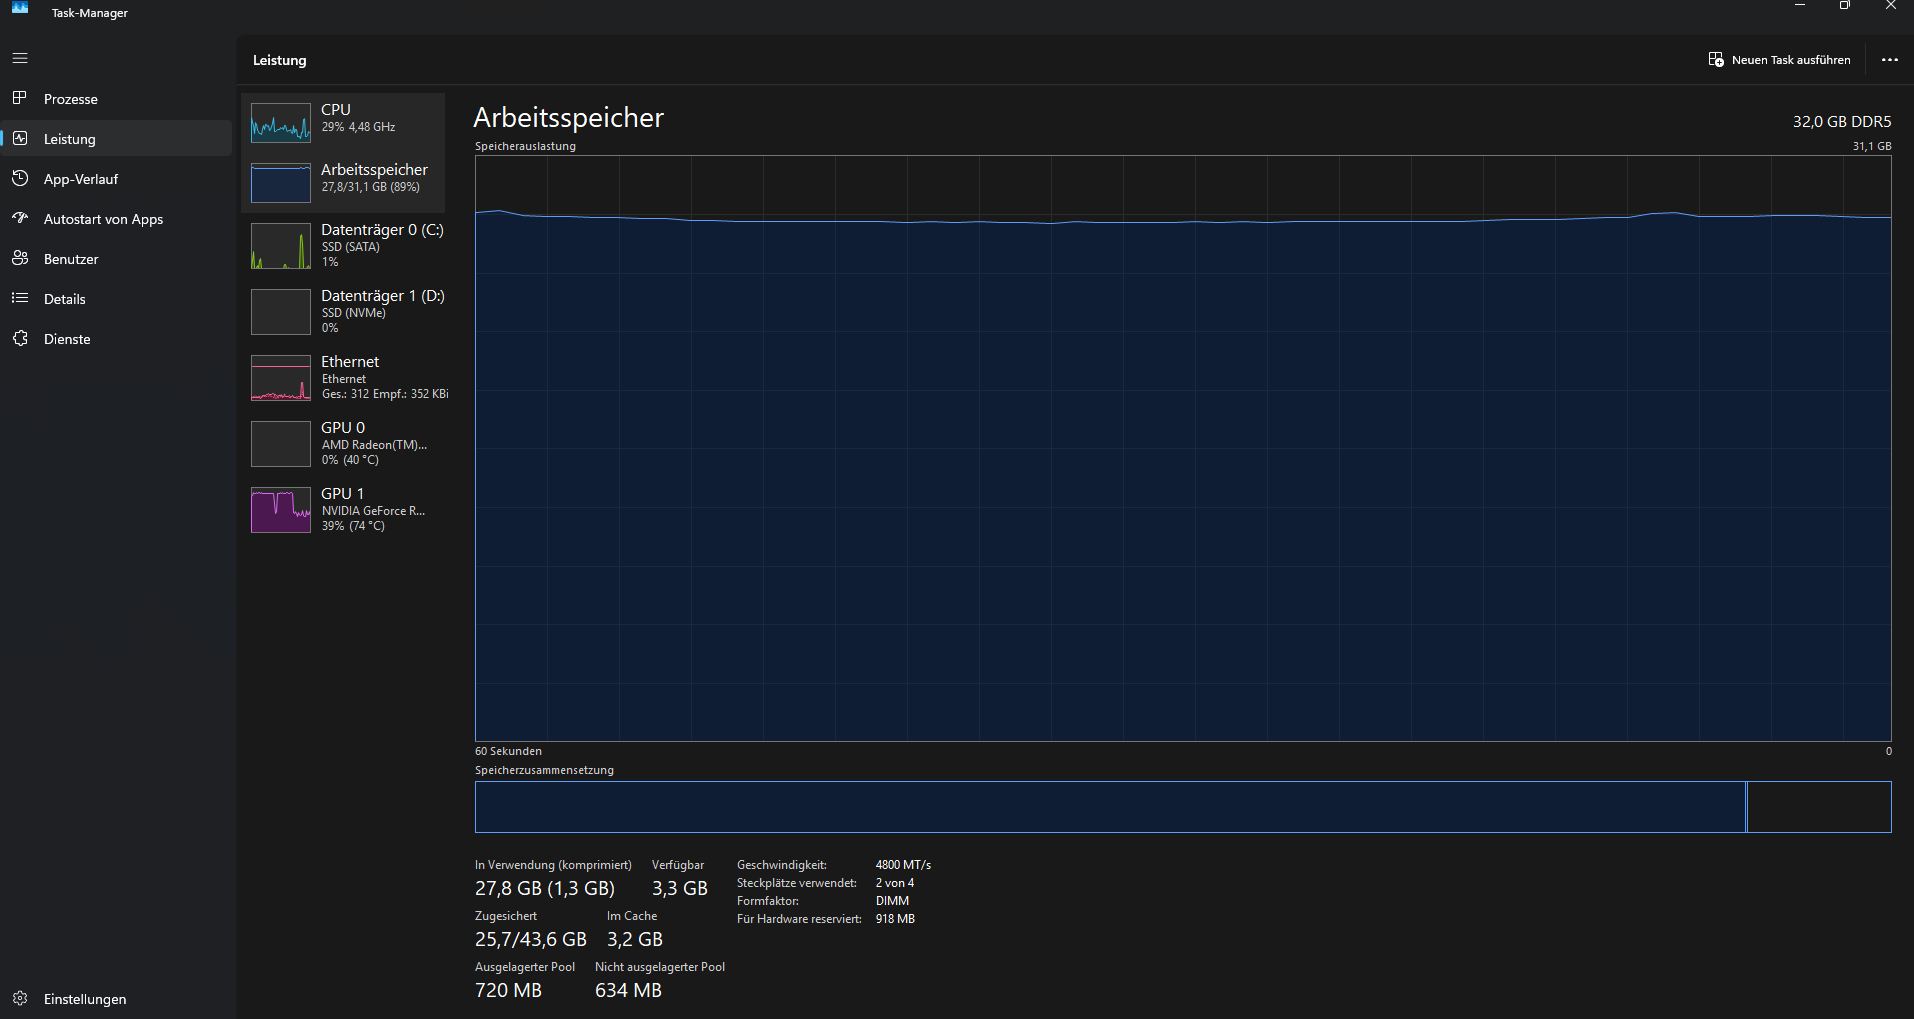Screen dimensions: 1914x1019
Task: Click the Arbeitsspeicher heading
Action: tap(568, 117)
